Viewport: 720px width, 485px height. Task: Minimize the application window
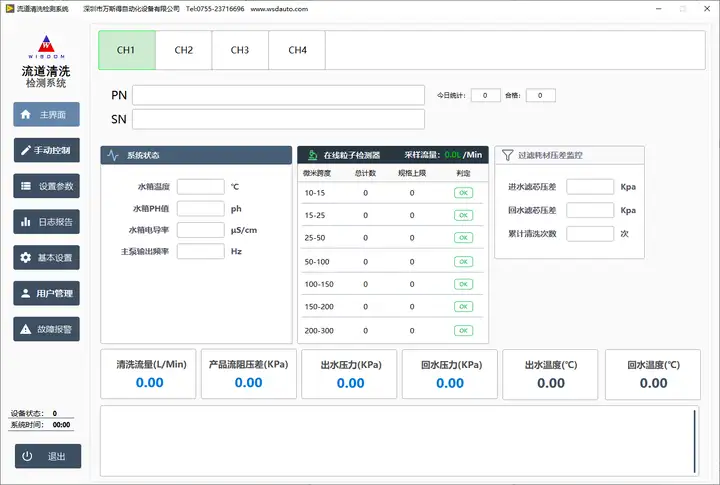coord(658,9)
